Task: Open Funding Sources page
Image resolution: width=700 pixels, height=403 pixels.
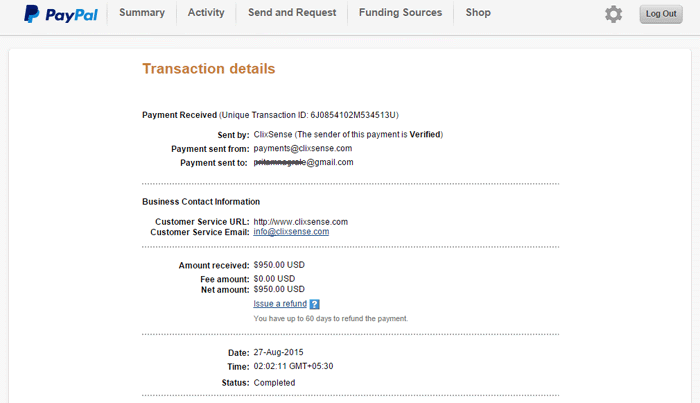Action: (400, 12)
